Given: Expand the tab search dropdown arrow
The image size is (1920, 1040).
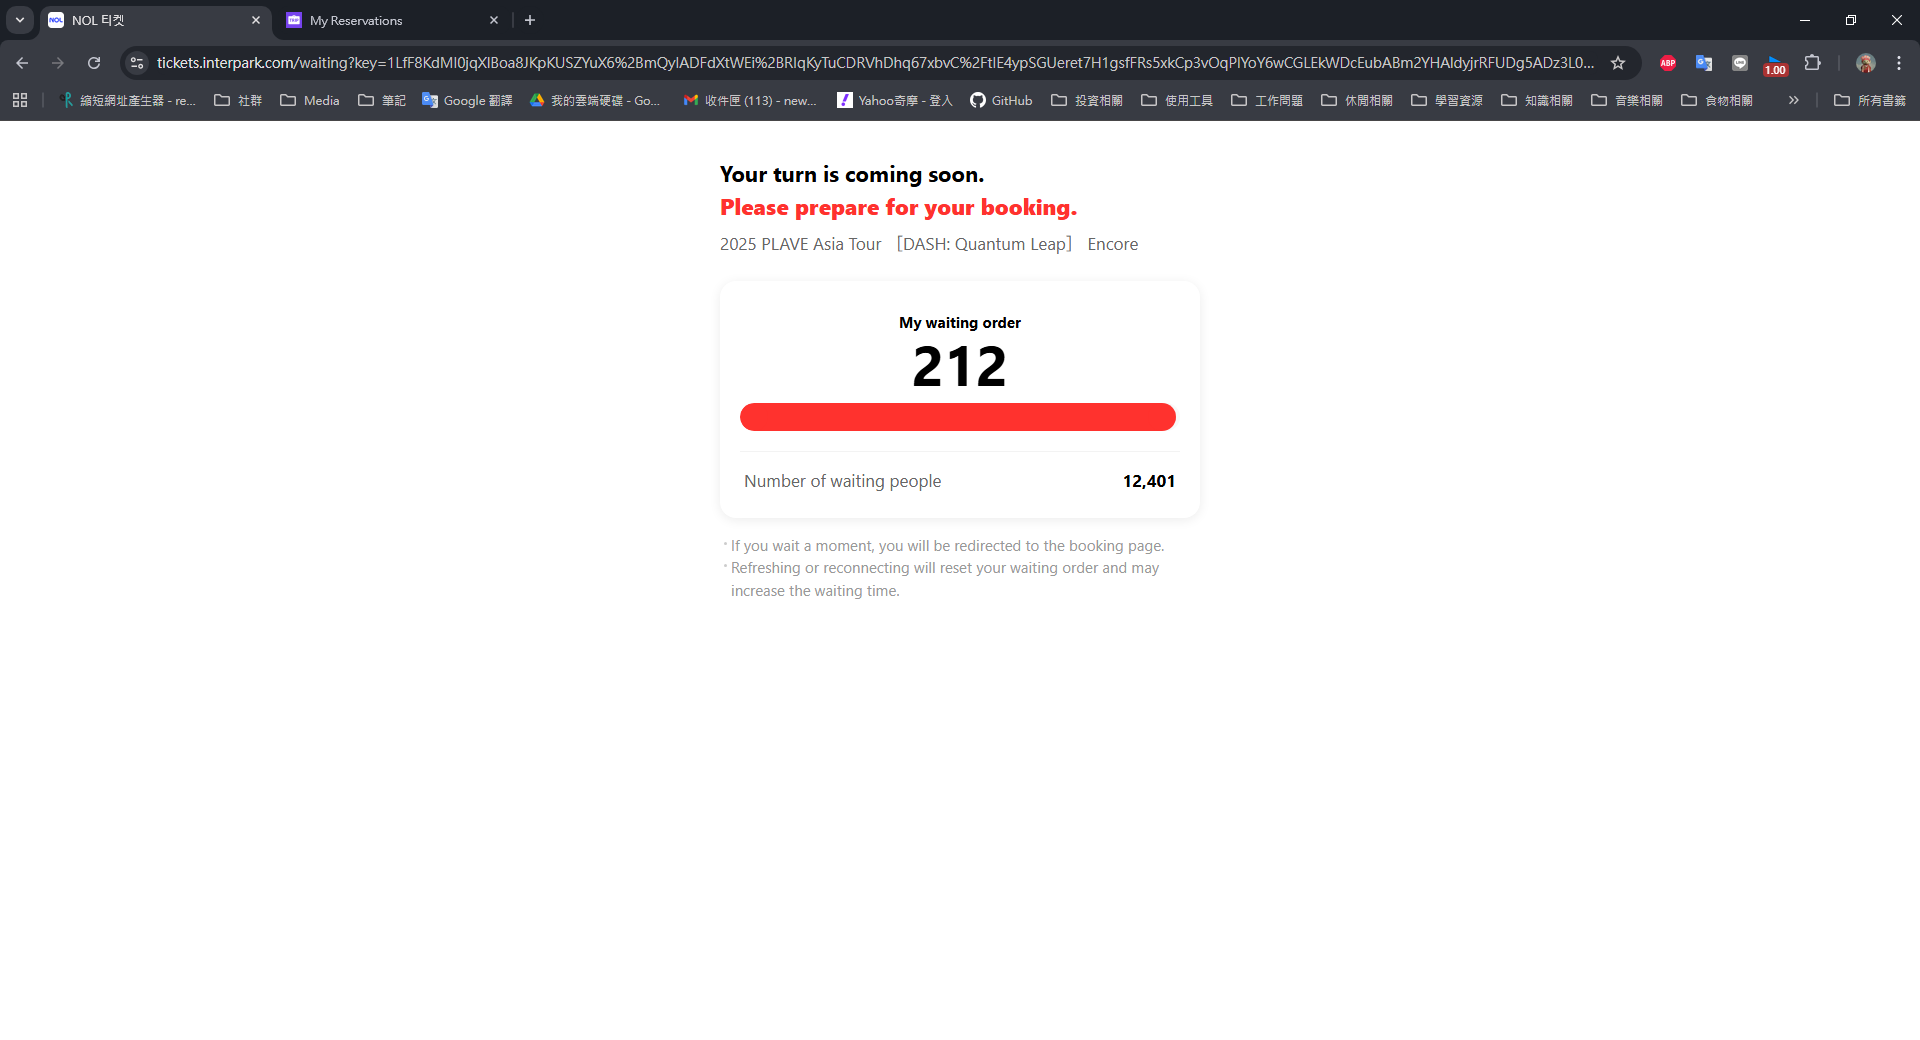Looking at the screenshot, I should (20, 20).
